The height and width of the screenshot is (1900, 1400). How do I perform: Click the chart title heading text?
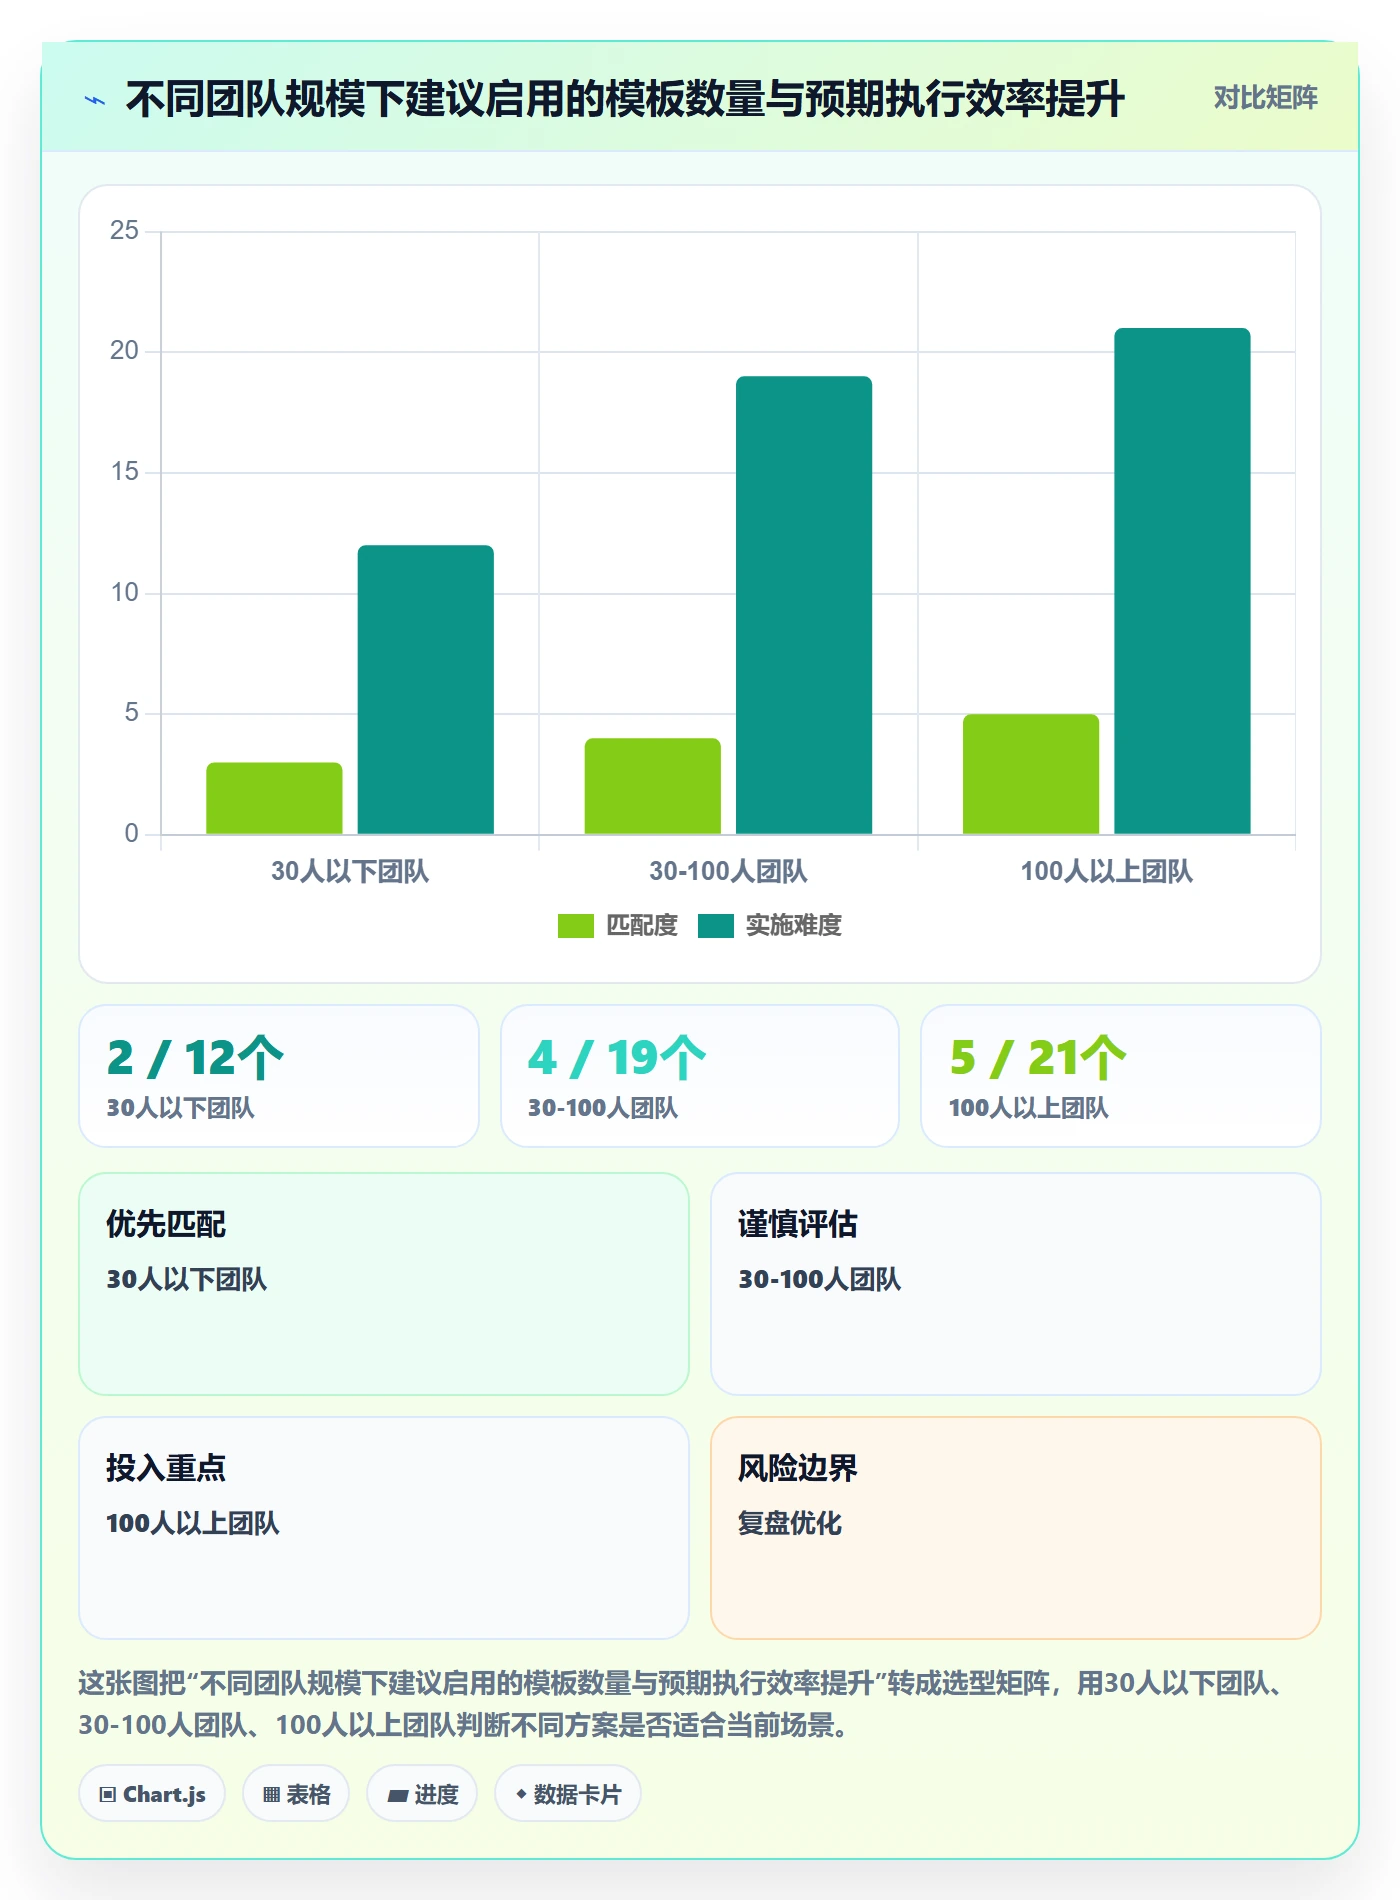pyautogui.click(x=625, y=99)
